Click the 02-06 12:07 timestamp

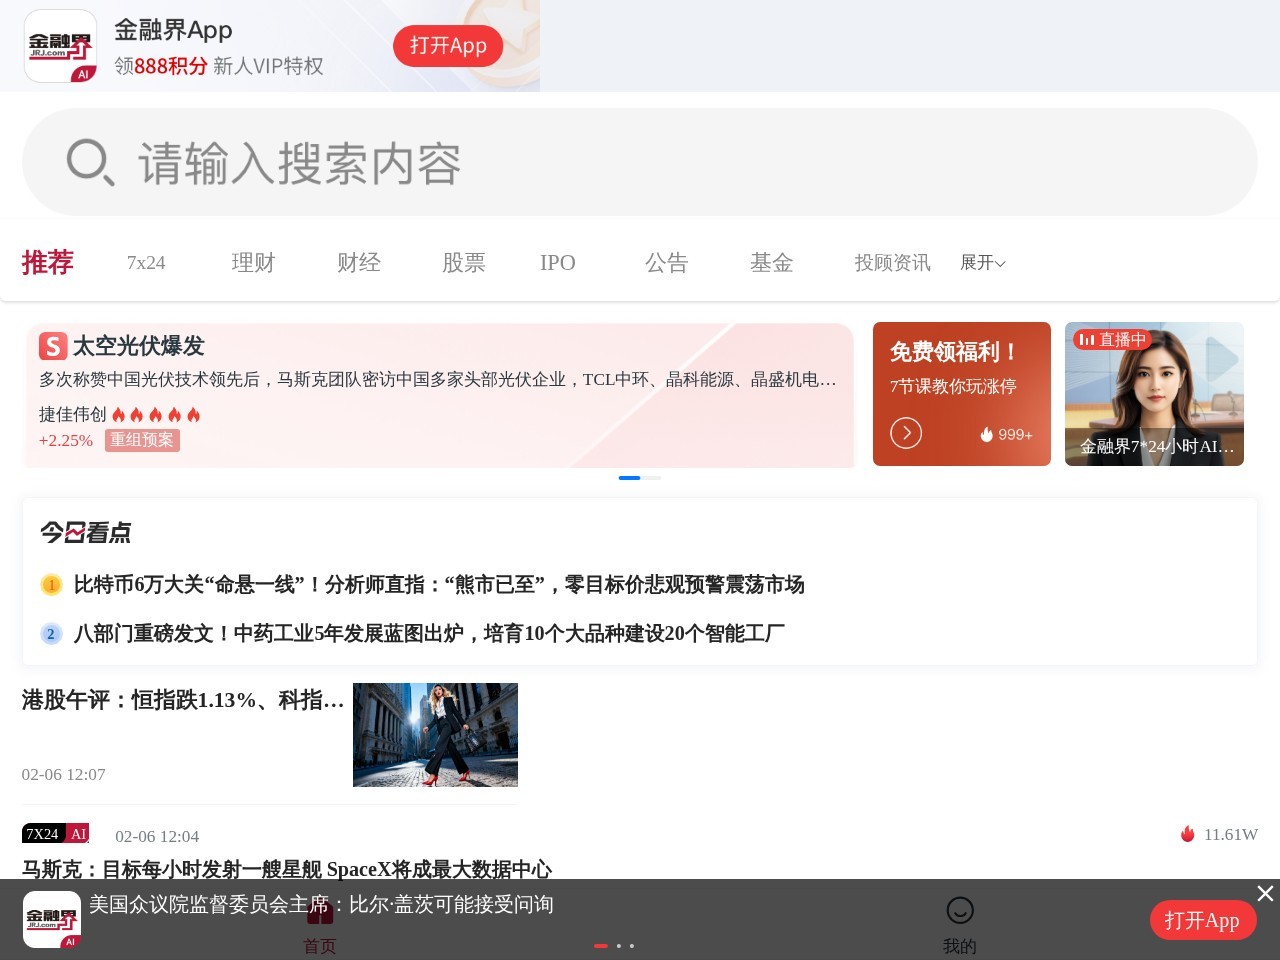(64, 775)
